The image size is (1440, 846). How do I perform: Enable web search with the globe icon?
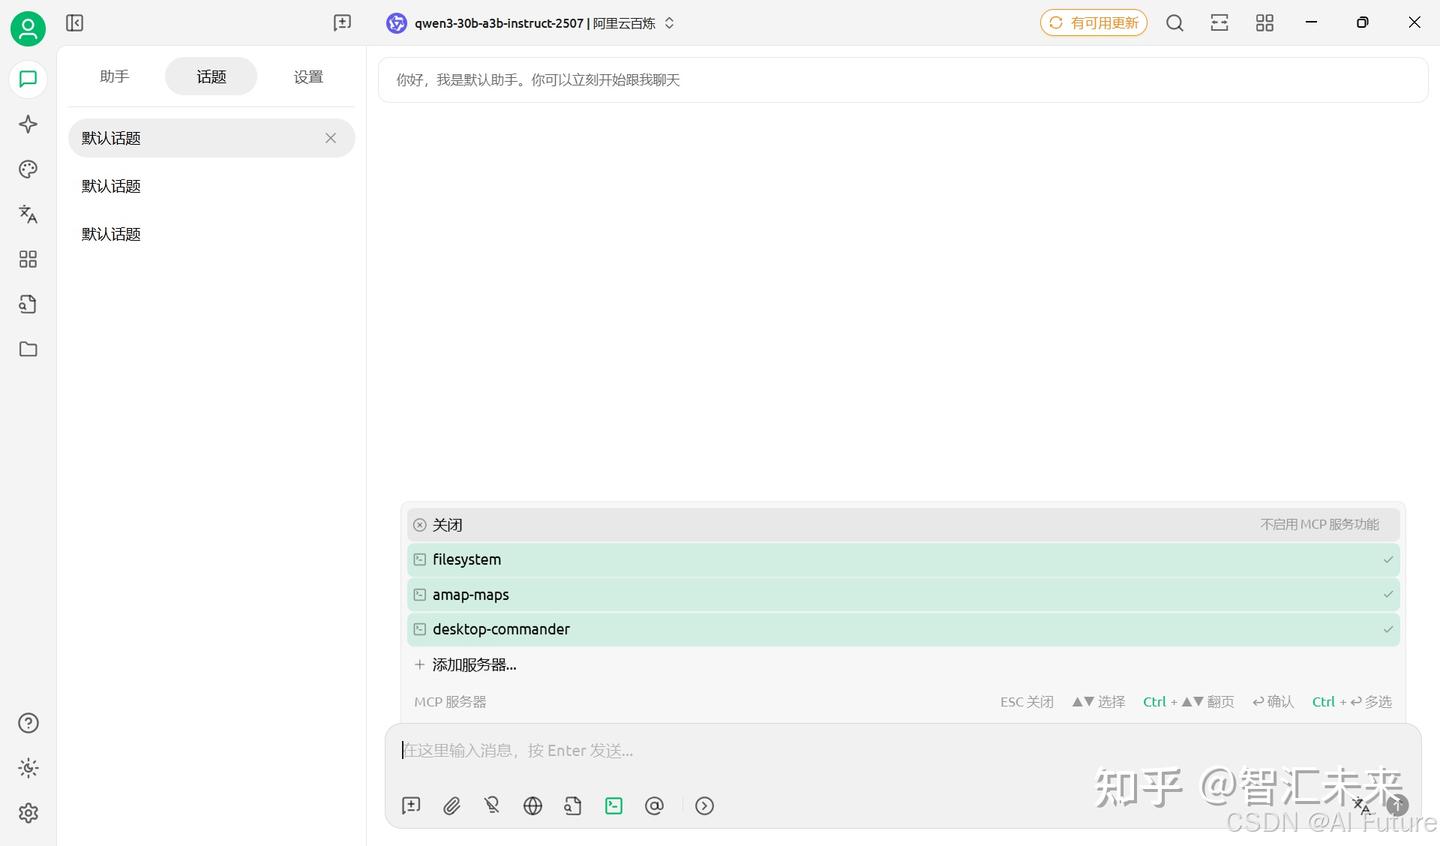tap(533, 806)
